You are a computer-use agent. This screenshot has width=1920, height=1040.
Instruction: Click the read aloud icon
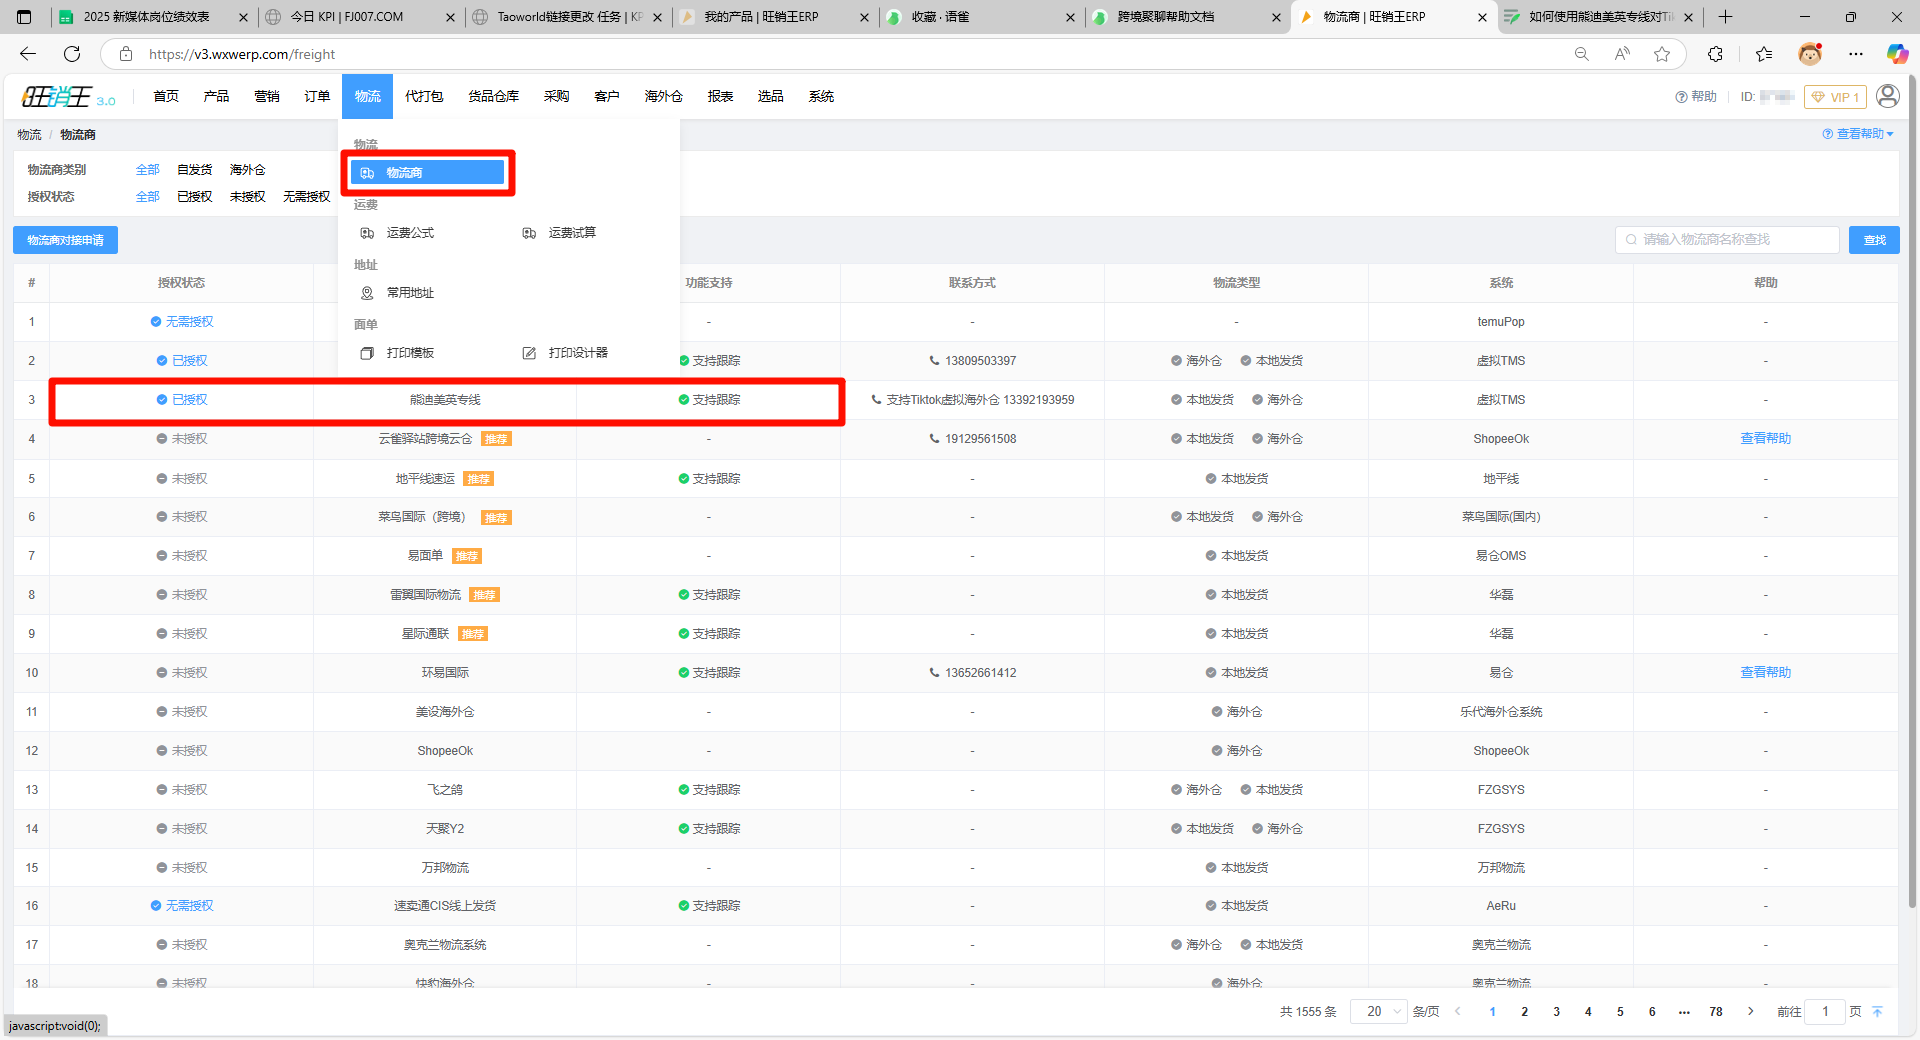coord(1622,54)
